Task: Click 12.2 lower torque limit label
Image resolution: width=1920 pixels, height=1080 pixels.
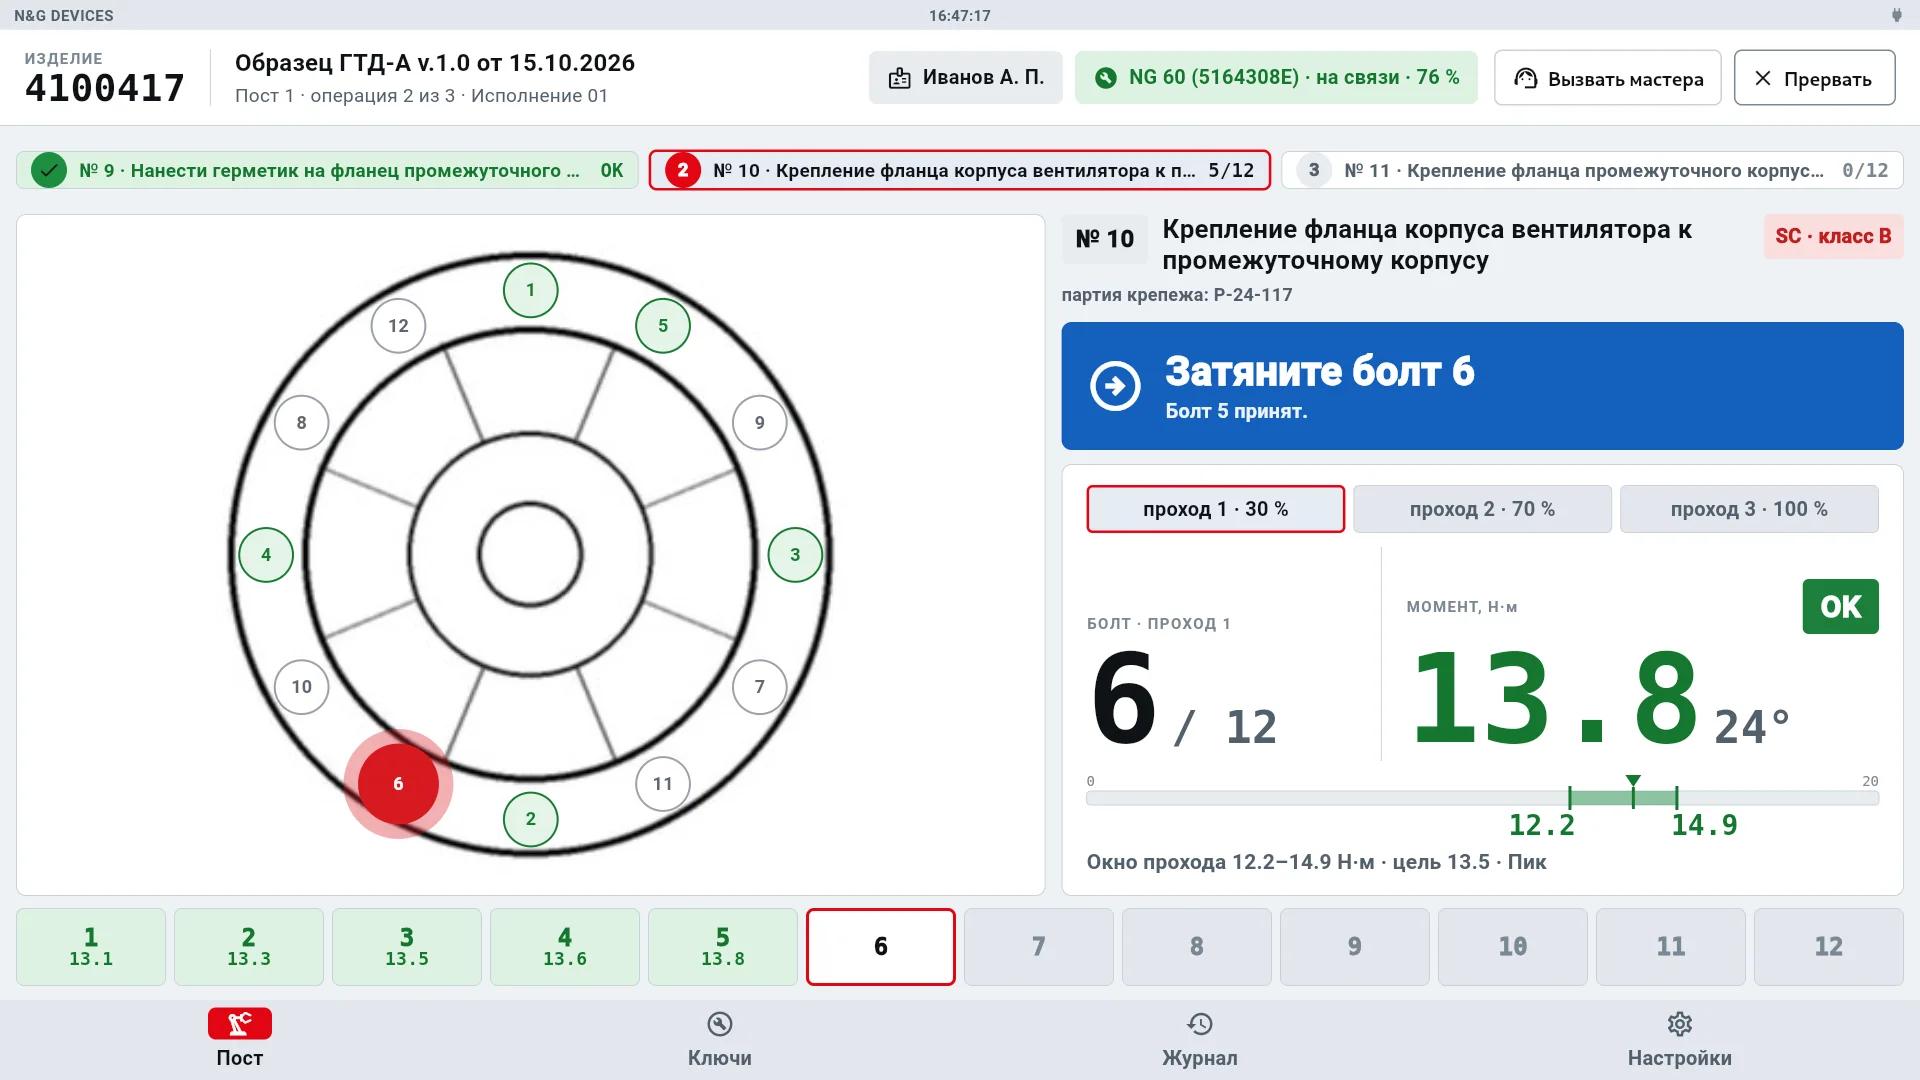Action: [1541, 826]
